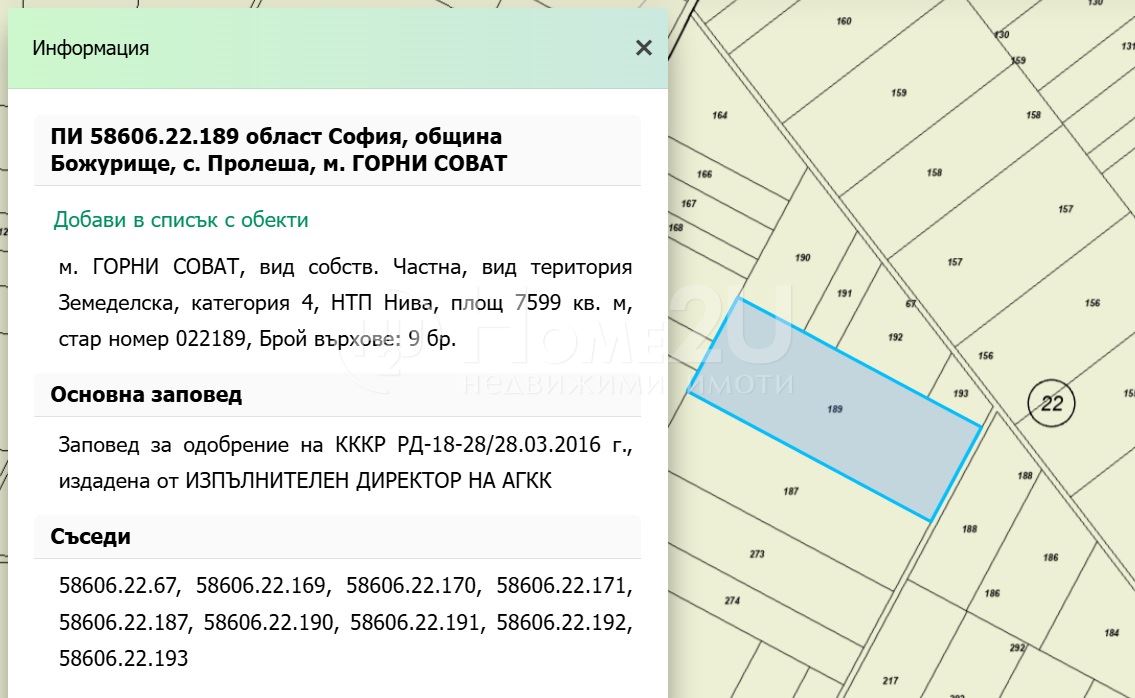The height and width of the screenshot is (698, 1135).
Task: Close the Информация panel
Action: 644,48
